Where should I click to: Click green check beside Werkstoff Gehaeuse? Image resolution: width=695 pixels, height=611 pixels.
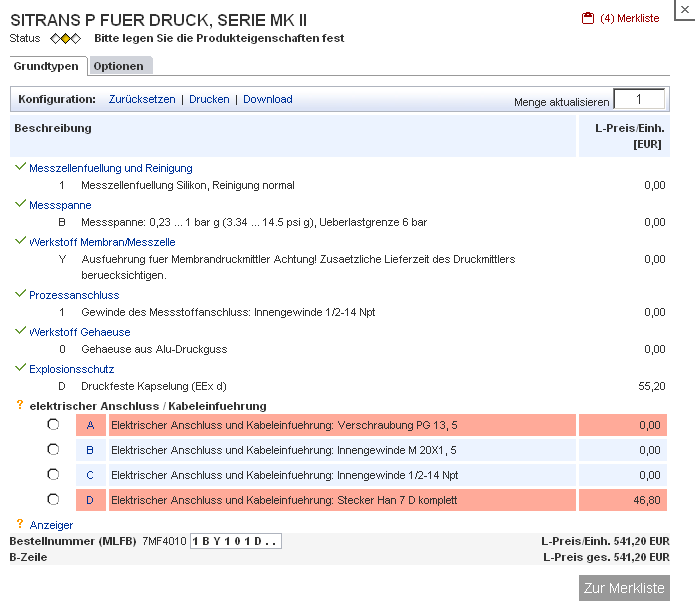point(20,331)
